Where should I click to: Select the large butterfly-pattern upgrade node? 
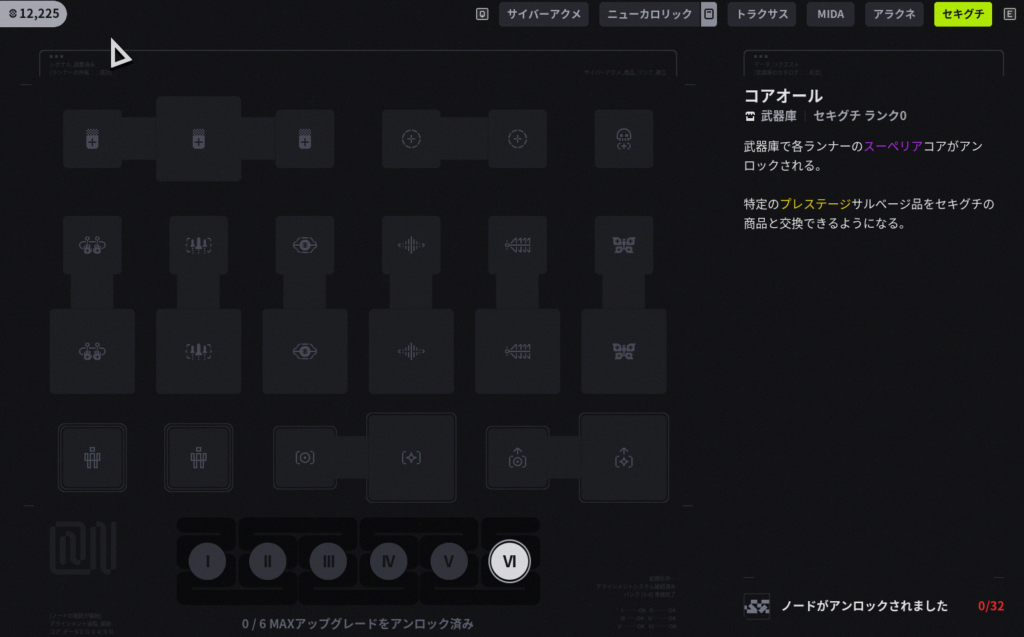coord(624,351)
